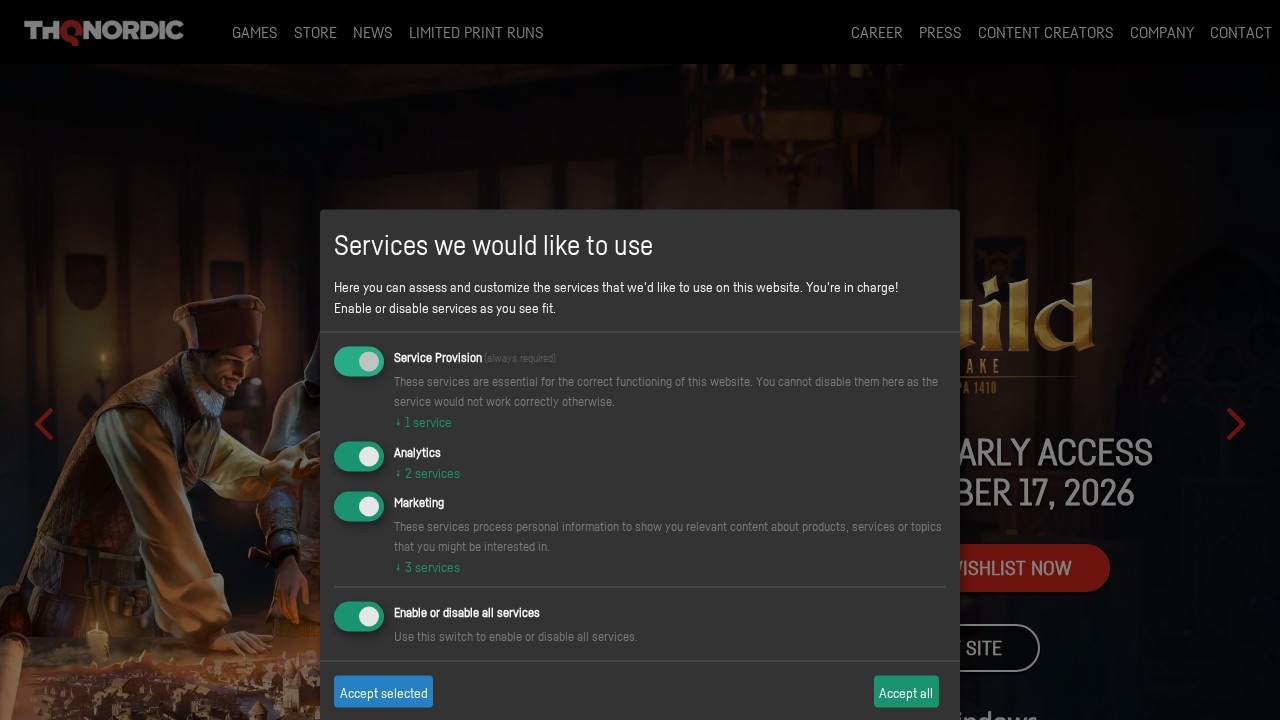Image resolution: width=1280 pixels, height=720 pixels.
Task: Open the Company menu item
Action: pyautogui.click(x=1162, y=32)
